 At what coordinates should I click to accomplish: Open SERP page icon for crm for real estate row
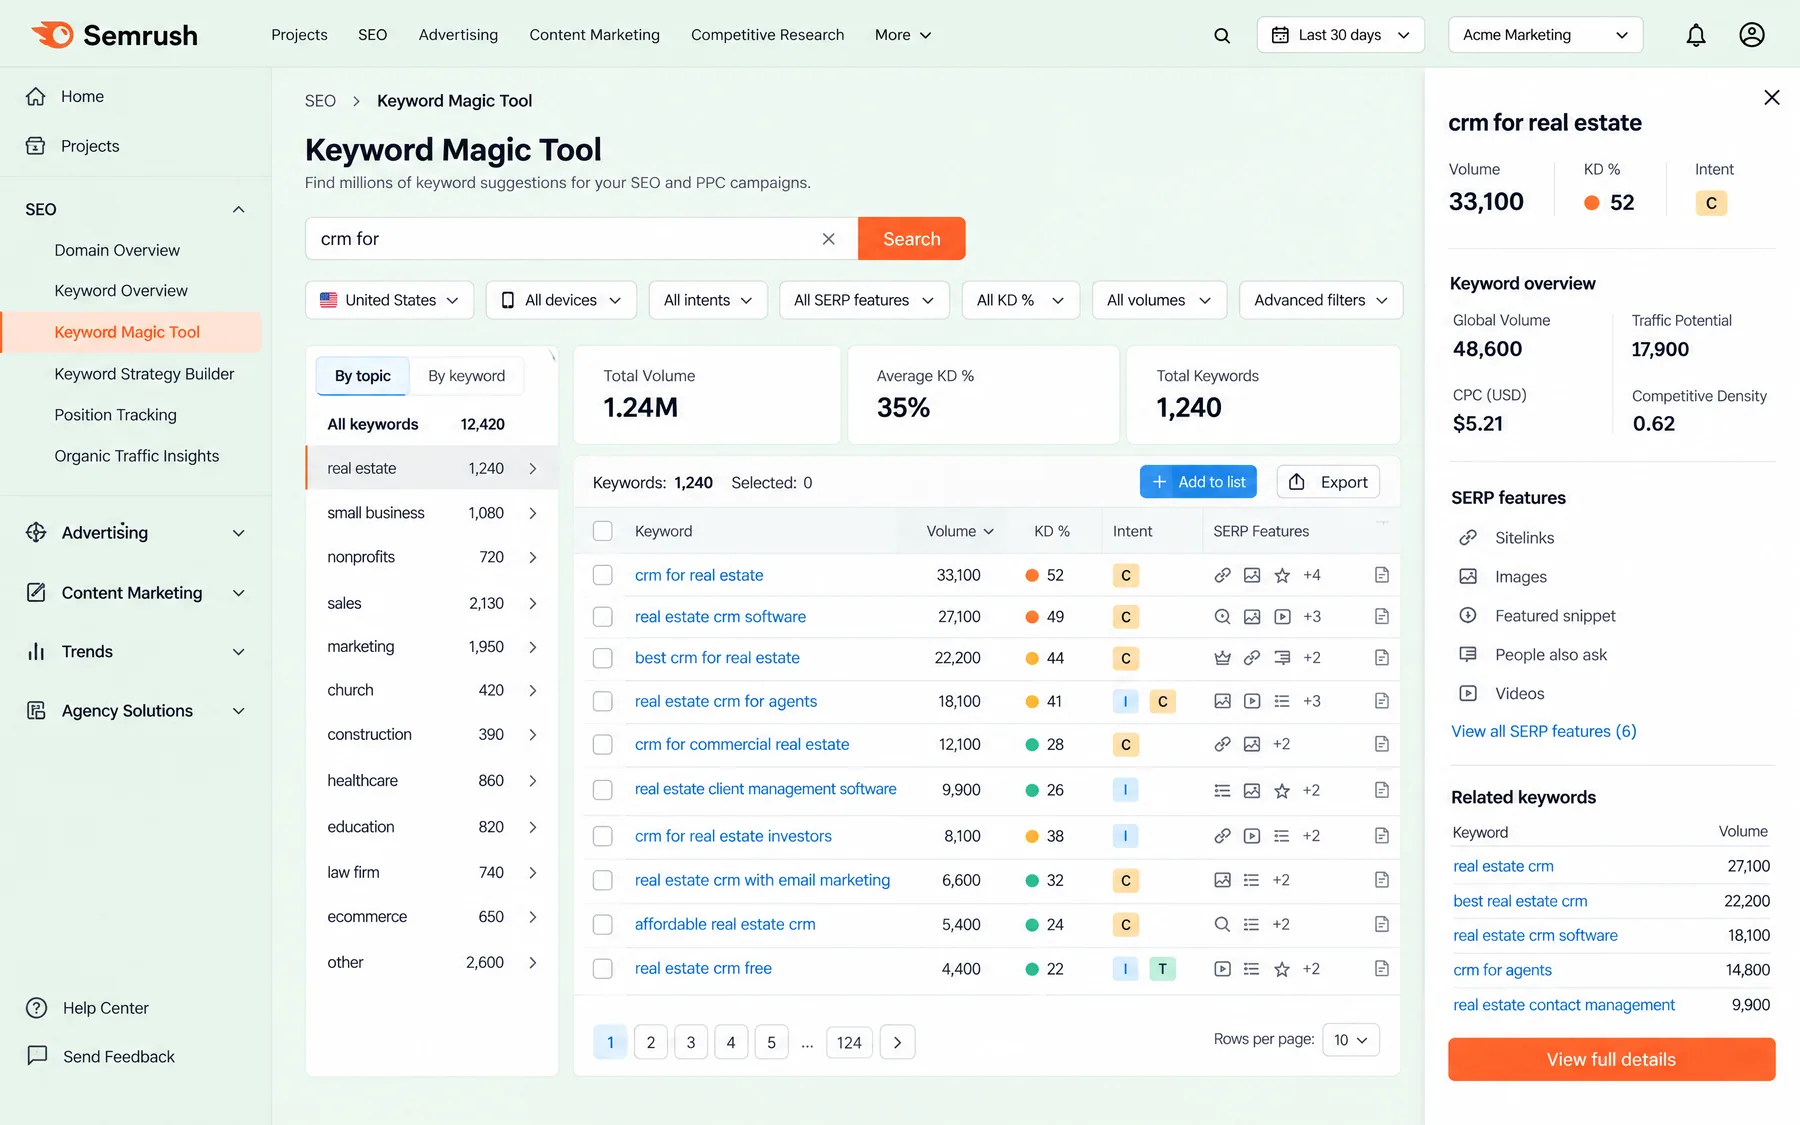coord(1382,575)
